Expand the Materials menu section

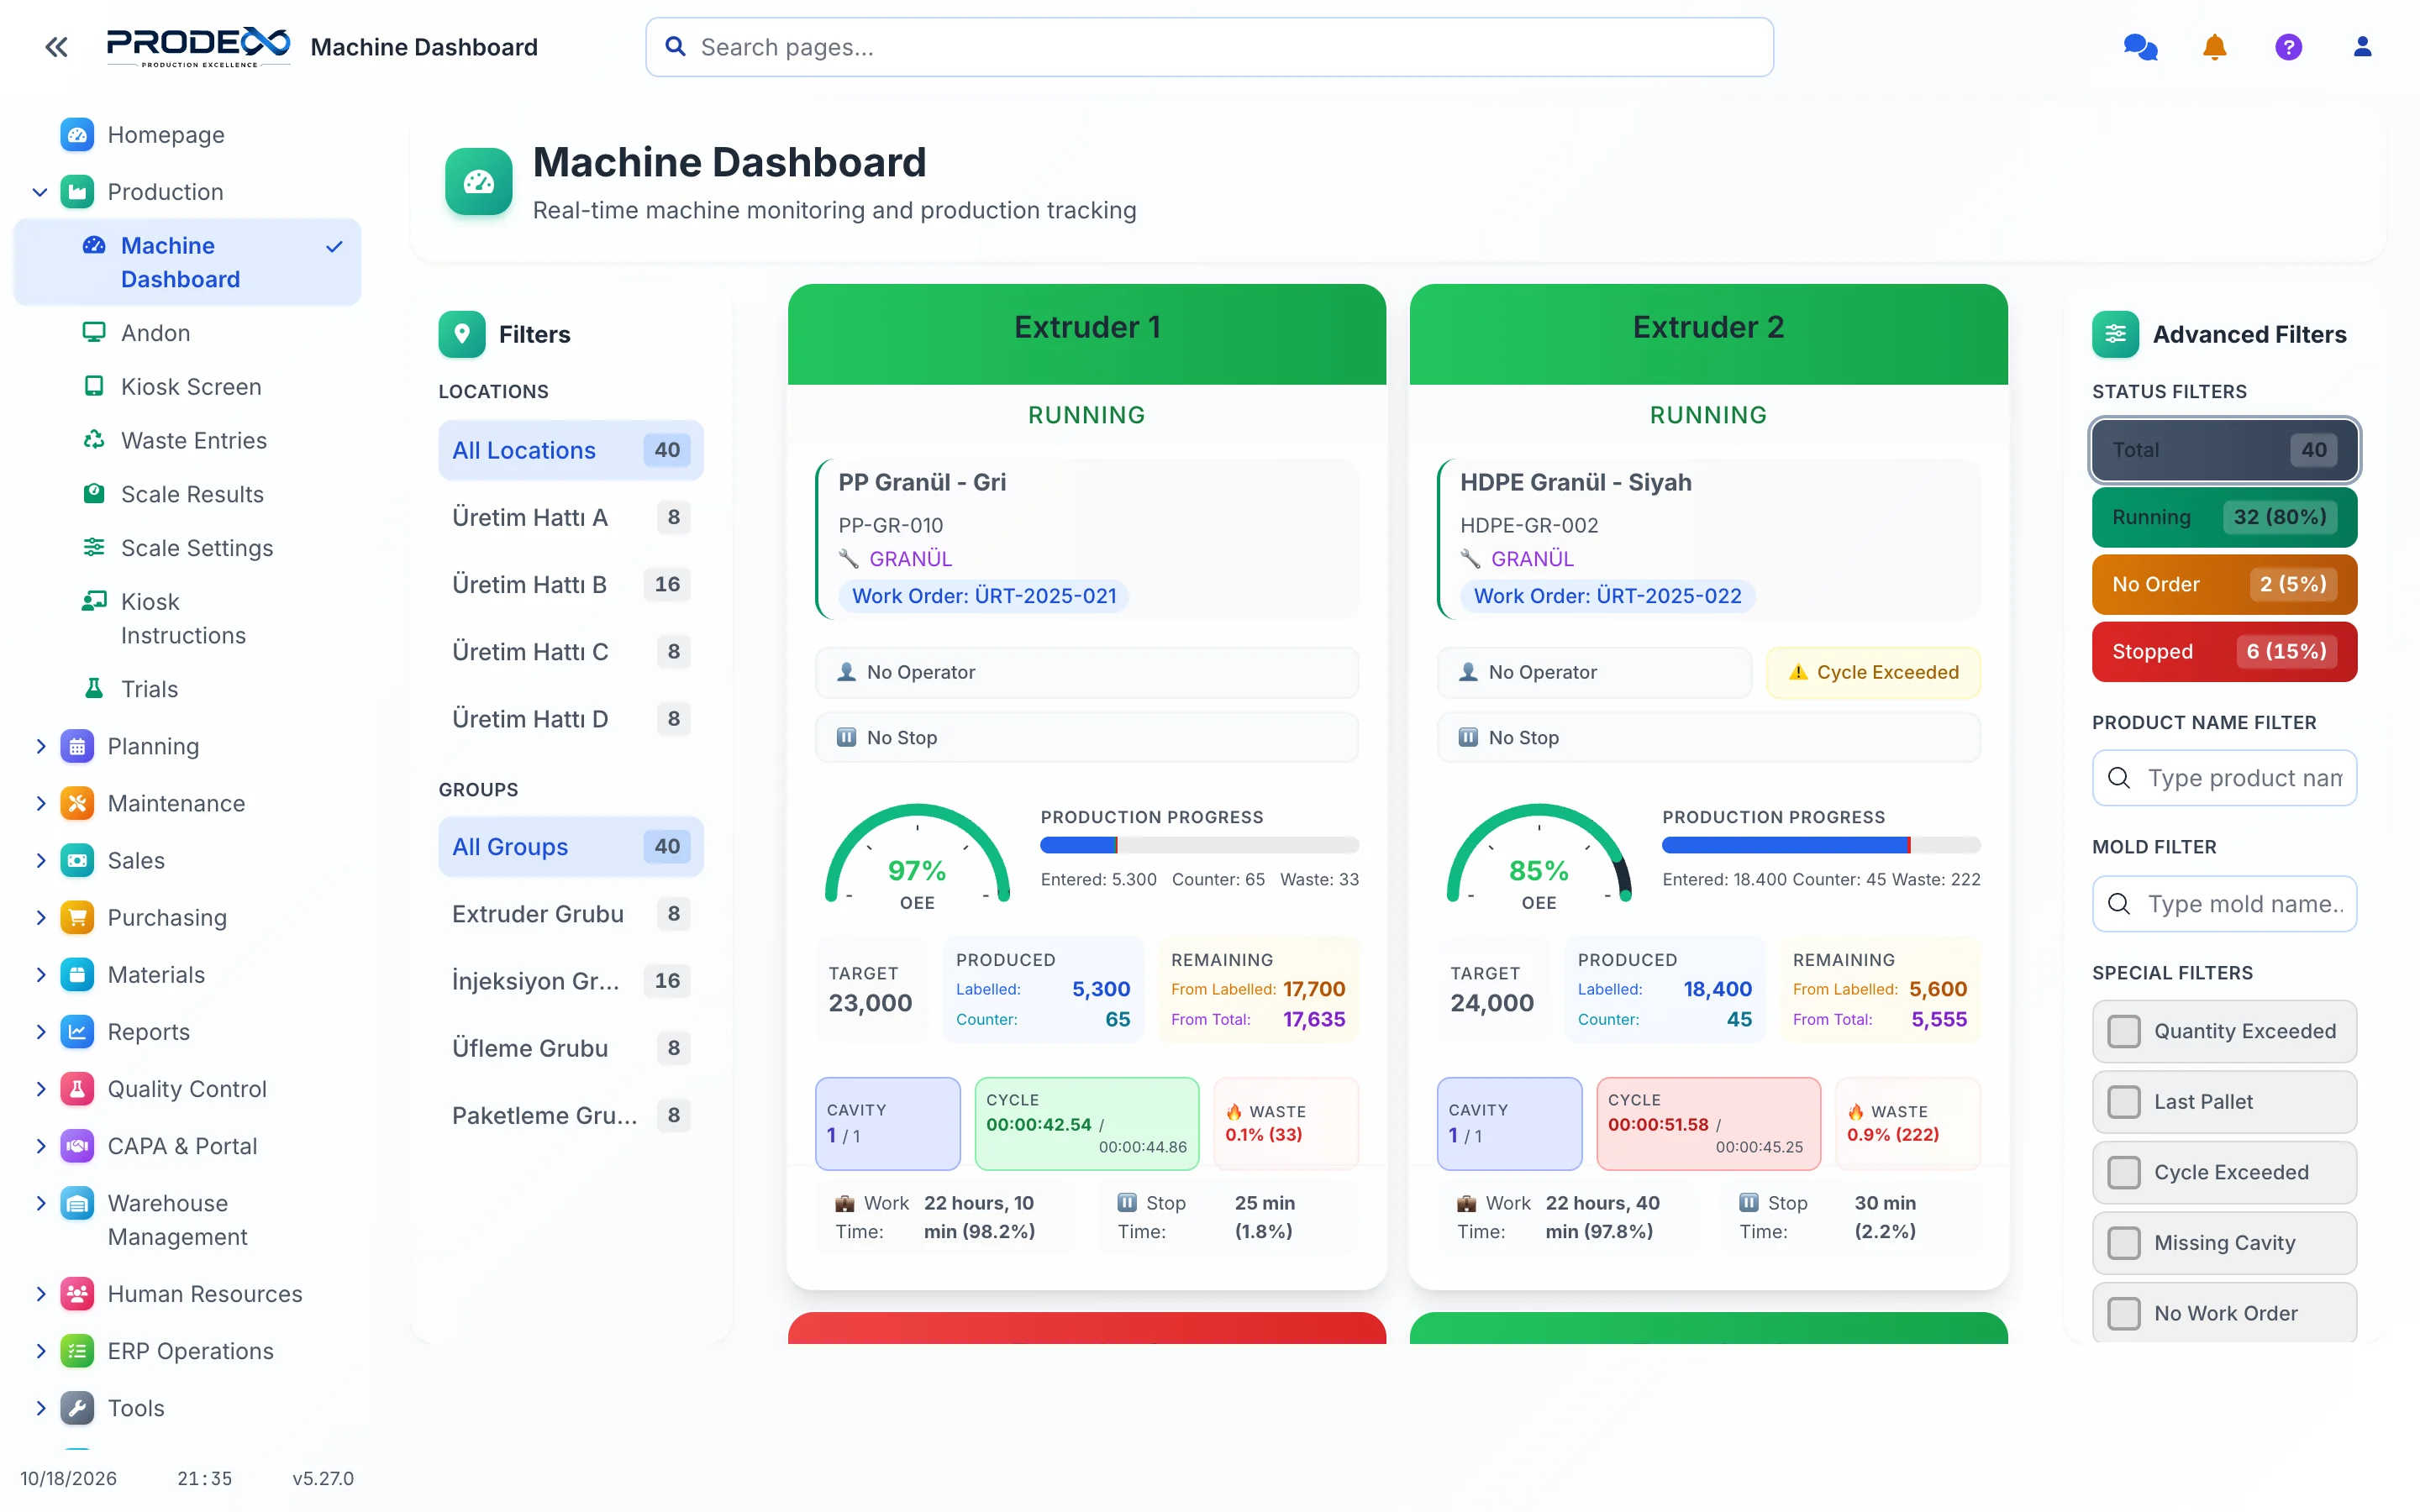tap(40, 974)
